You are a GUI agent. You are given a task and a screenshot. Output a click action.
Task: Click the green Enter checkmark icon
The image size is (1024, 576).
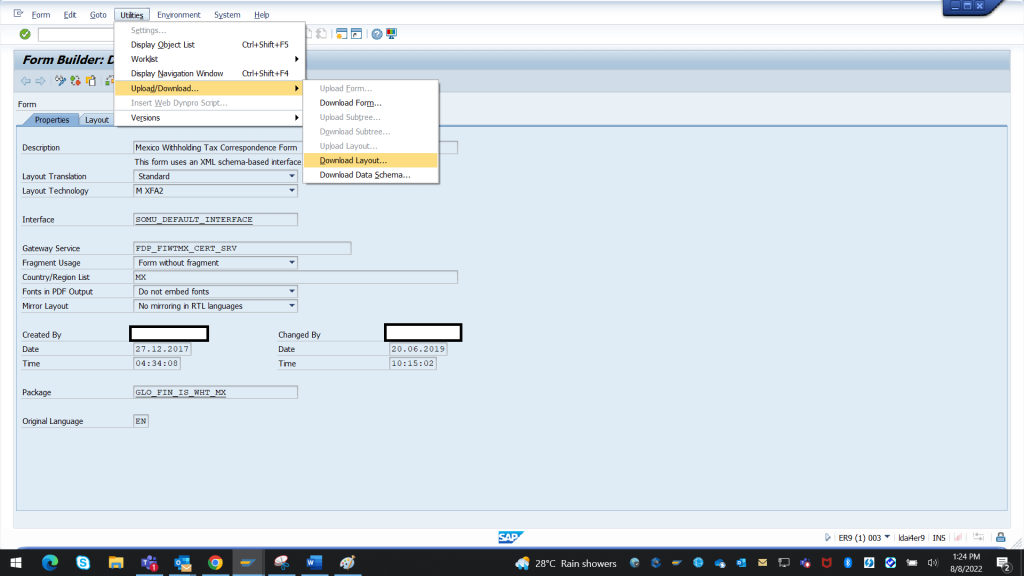point(25,34)
